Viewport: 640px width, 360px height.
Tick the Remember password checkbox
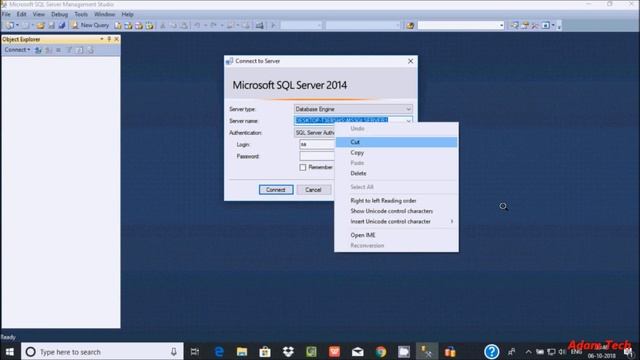click(x=302, y=167)
